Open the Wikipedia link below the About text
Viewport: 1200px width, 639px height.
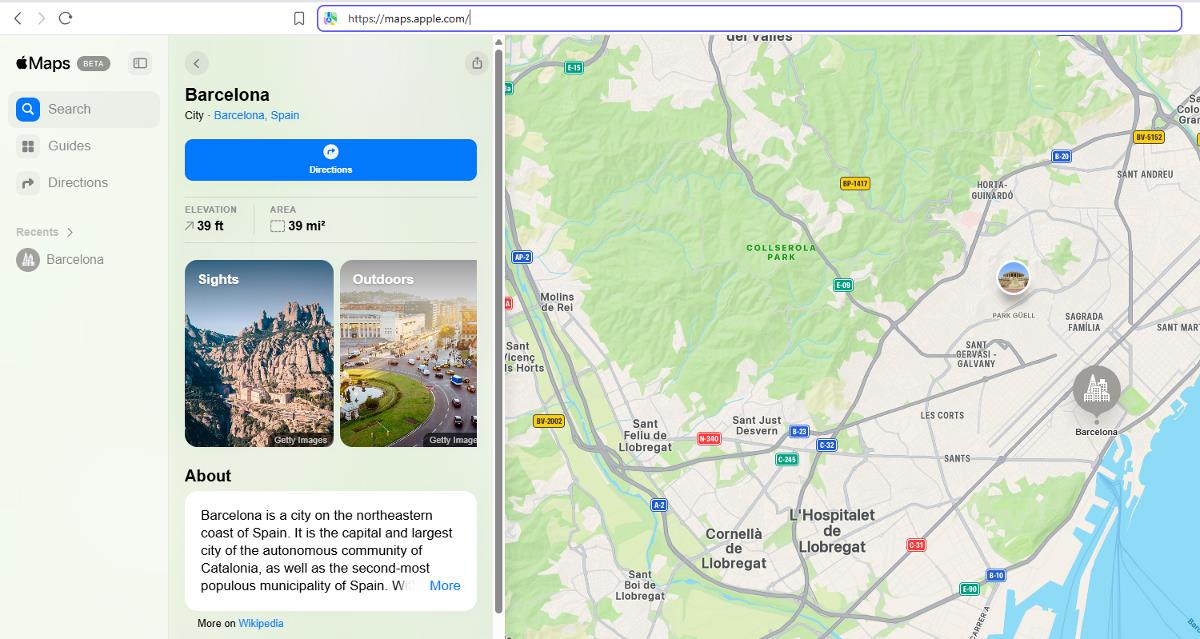coord(260,622)
